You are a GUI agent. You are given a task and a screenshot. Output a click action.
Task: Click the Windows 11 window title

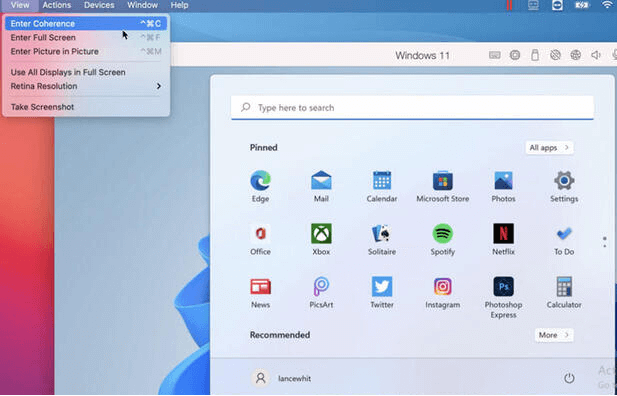[x=422, y=56]
